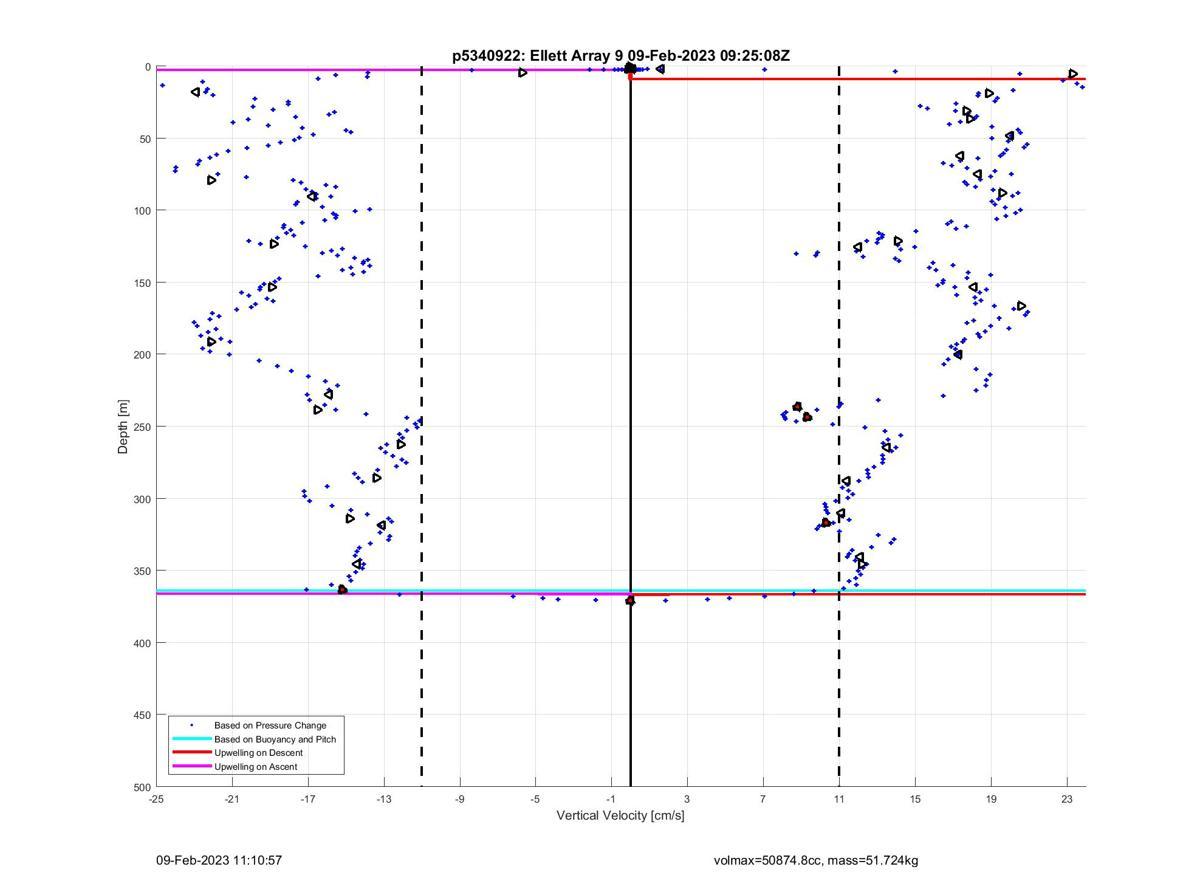Click legend entry 'Upwelling on Ascent'
Screen dimensions: 1200x885
pyautogui.click(x=255, y=767)
